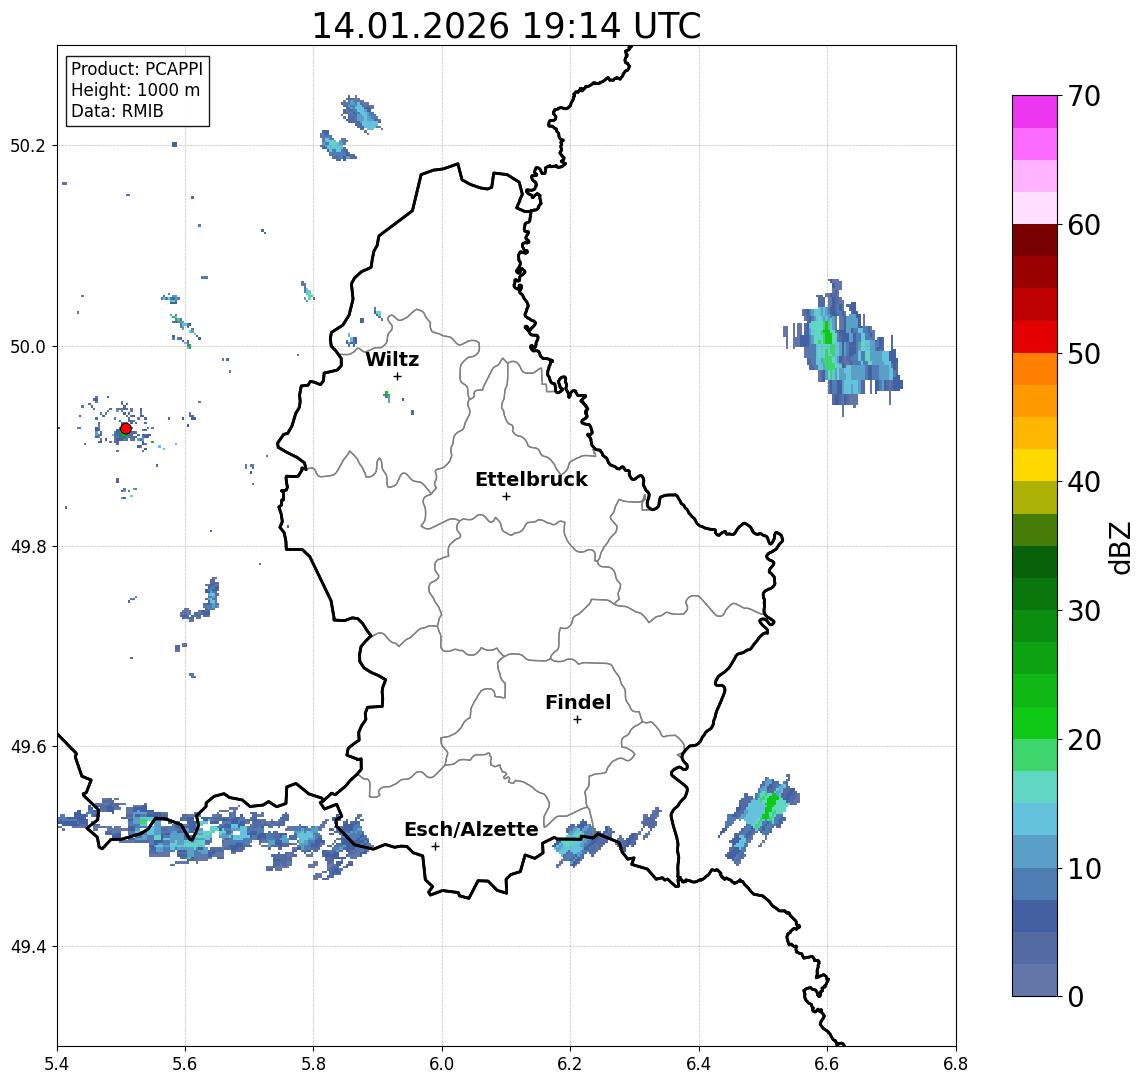1145x1084 pixels.
Task: Click the 70 dBZ colorbar tick label
Action: click(1084, 96)
